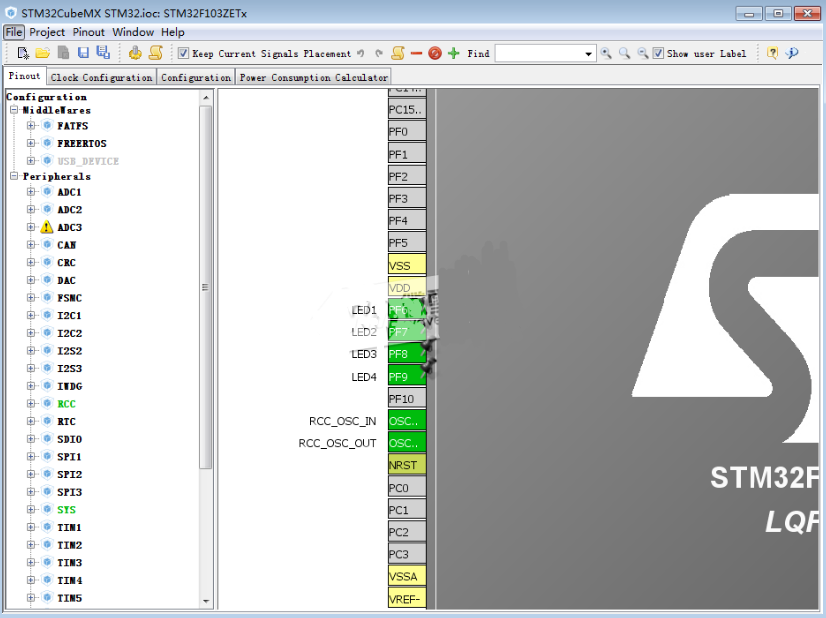Expand the ADC1 peripheral node
826x618 pixels.
[x=31, y=192]
